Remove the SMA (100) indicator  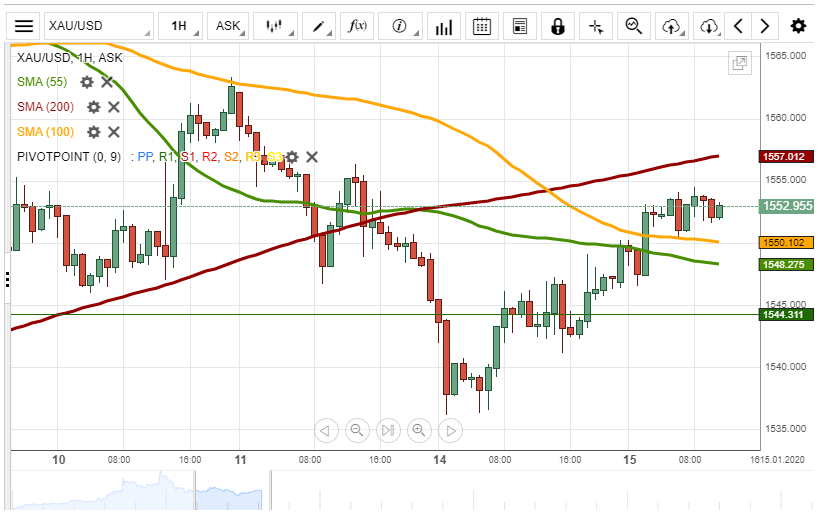tap(114, 132)
